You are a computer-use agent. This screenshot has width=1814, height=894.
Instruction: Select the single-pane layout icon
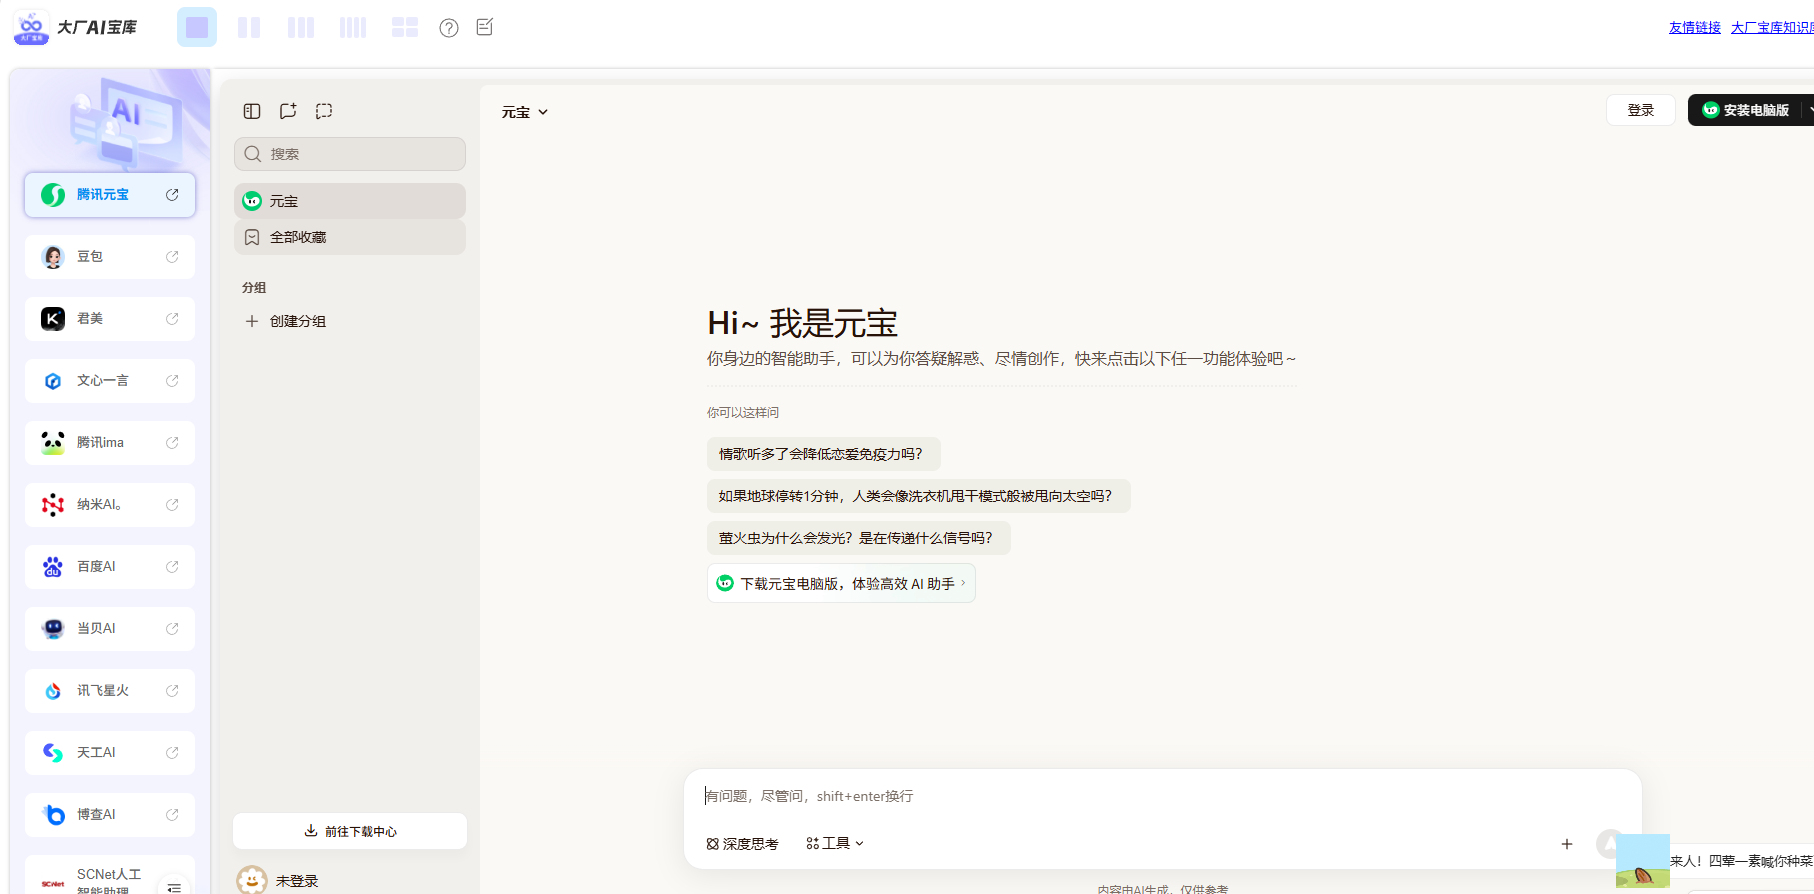coord(197,27)
